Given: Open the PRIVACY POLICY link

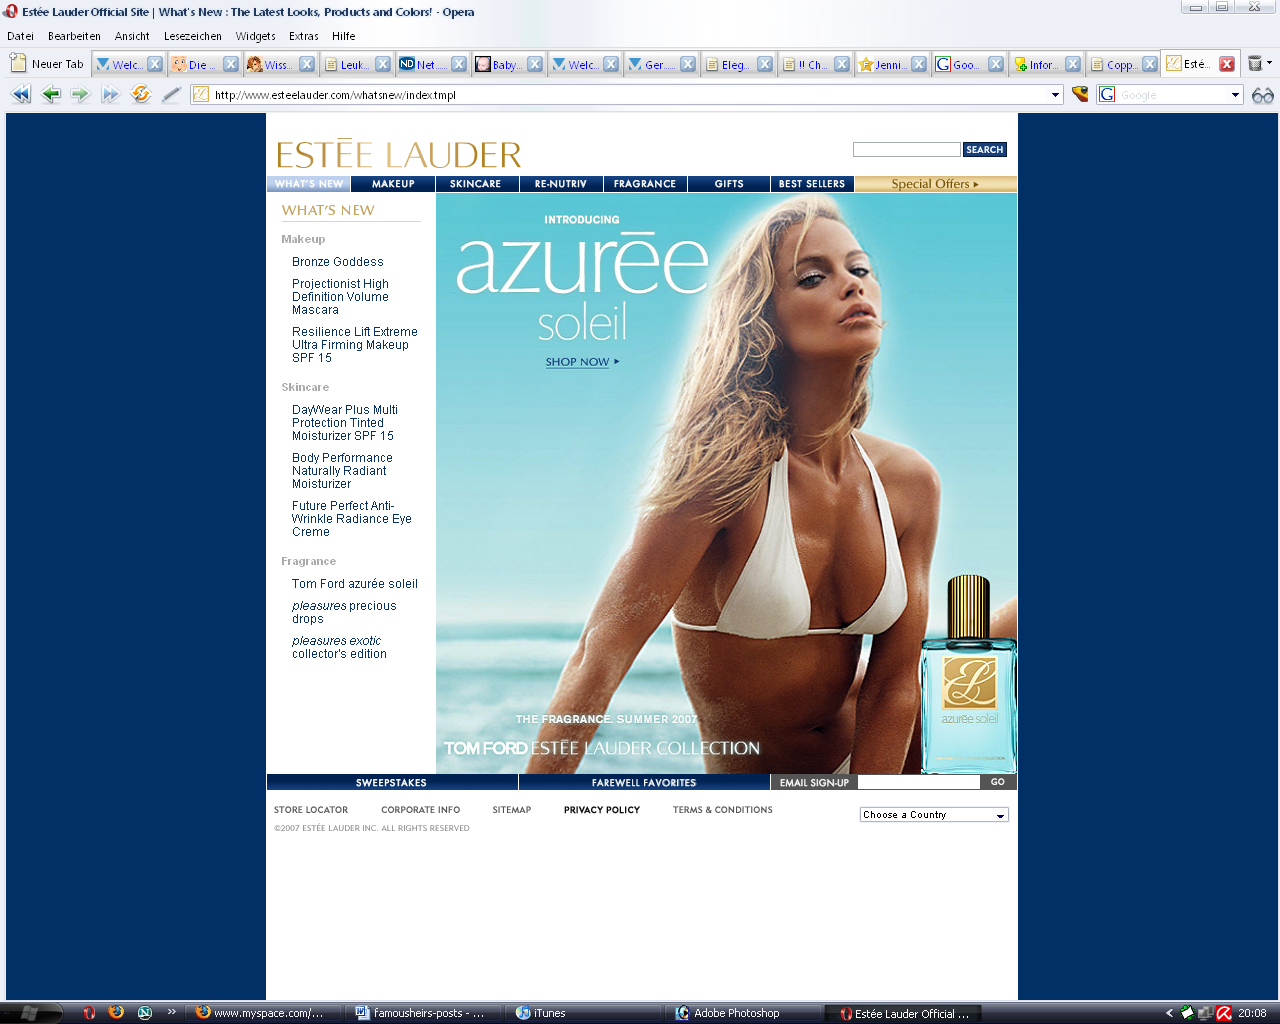Looking at the screenshot, I should point(602,810).
